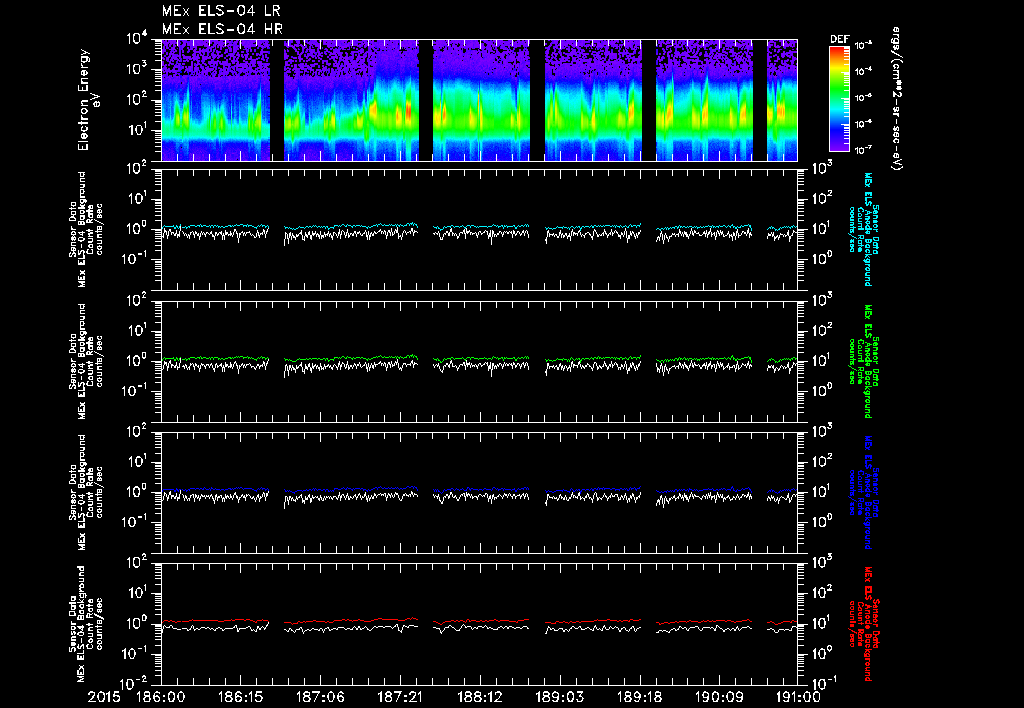Click the "DEF" label above the color bar

tap(839, 39)
